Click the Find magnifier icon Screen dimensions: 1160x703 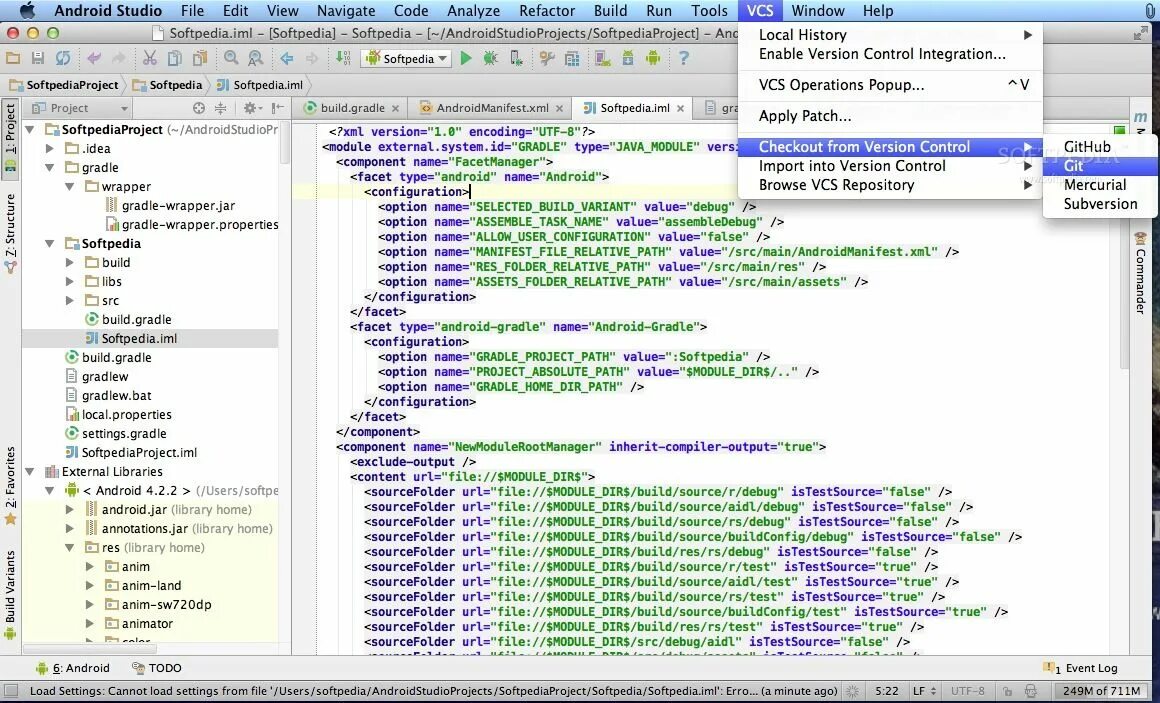coord(231,58)
